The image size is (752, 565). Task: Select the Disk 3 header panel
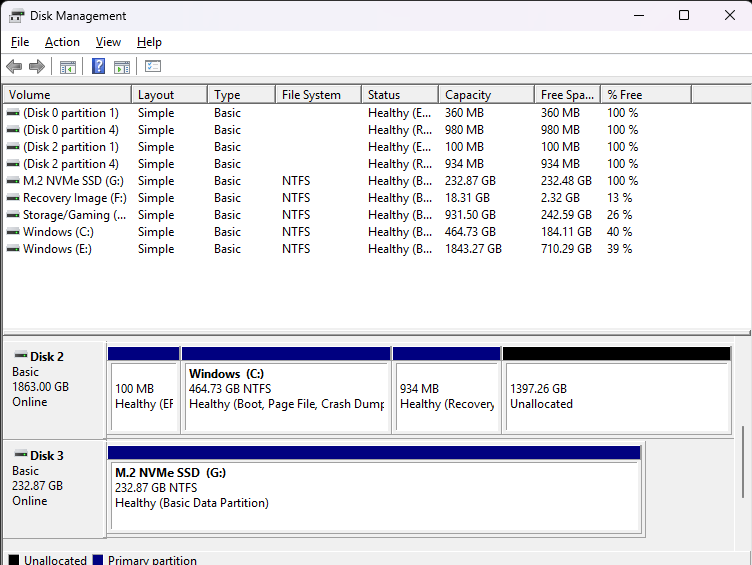tap(54, 488)
